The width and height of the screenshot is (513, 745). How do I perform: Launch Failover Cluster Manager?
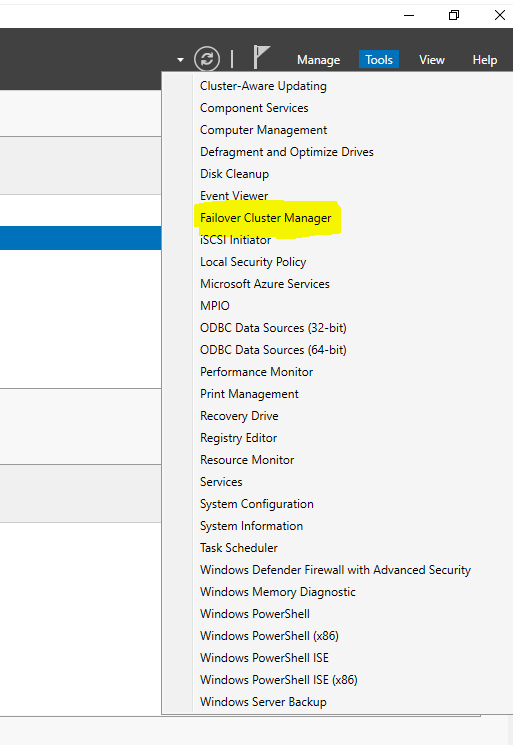coord(266,218)
